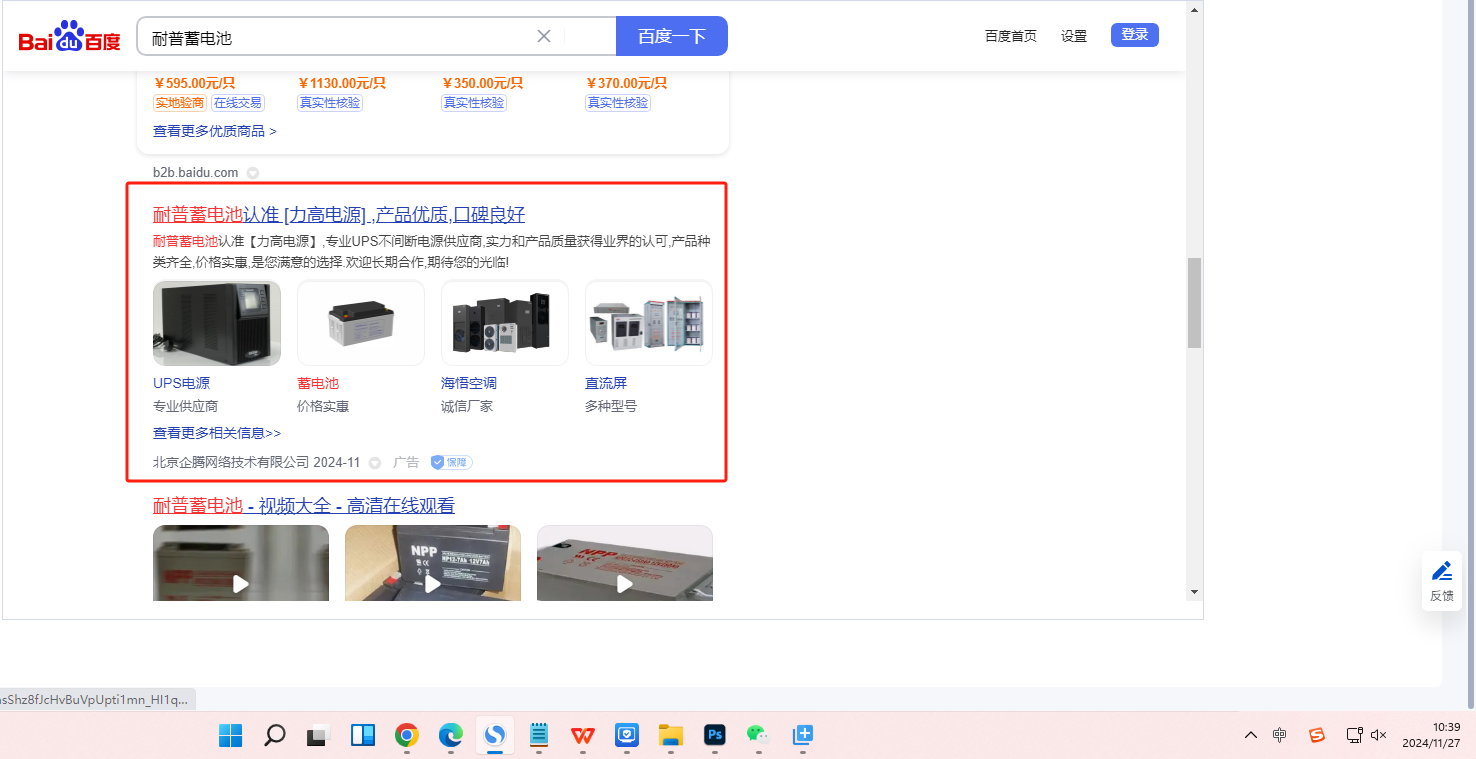Click the ￥370.00元/只 price

click(x=626, y=83)
